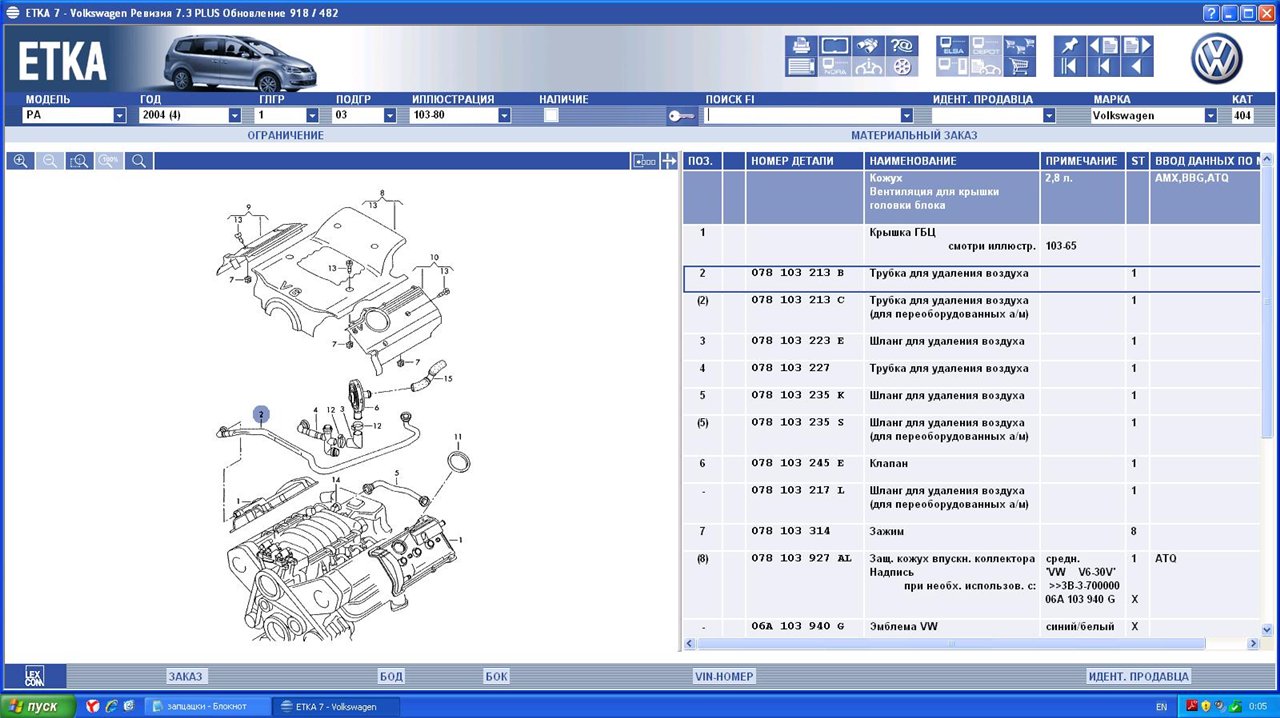
Task: Click the DEPOT icon
Action: [x=985, y=46]
